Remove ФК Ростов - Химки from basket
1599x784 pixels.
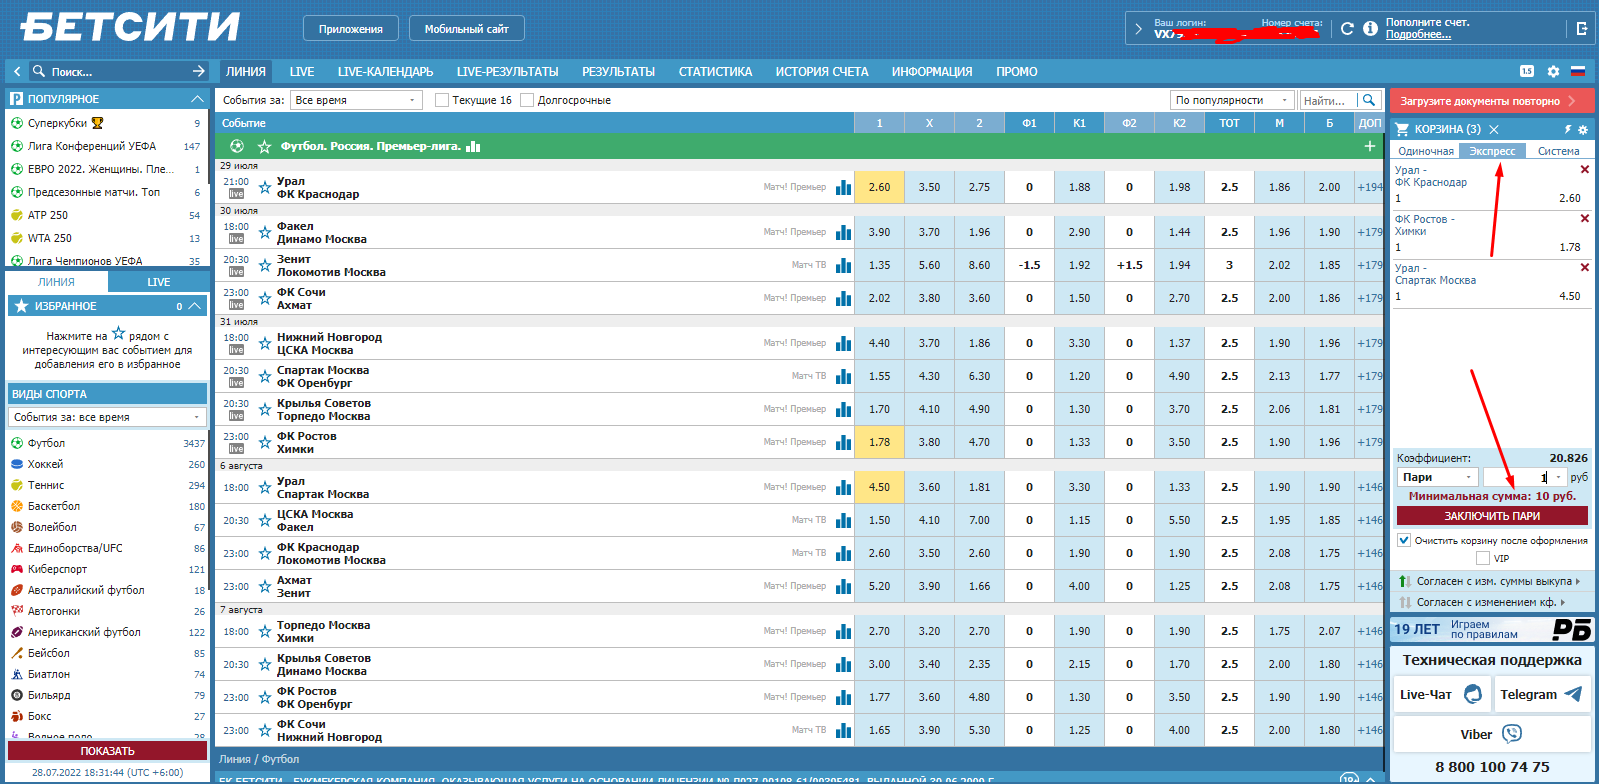coord(1584,219)
